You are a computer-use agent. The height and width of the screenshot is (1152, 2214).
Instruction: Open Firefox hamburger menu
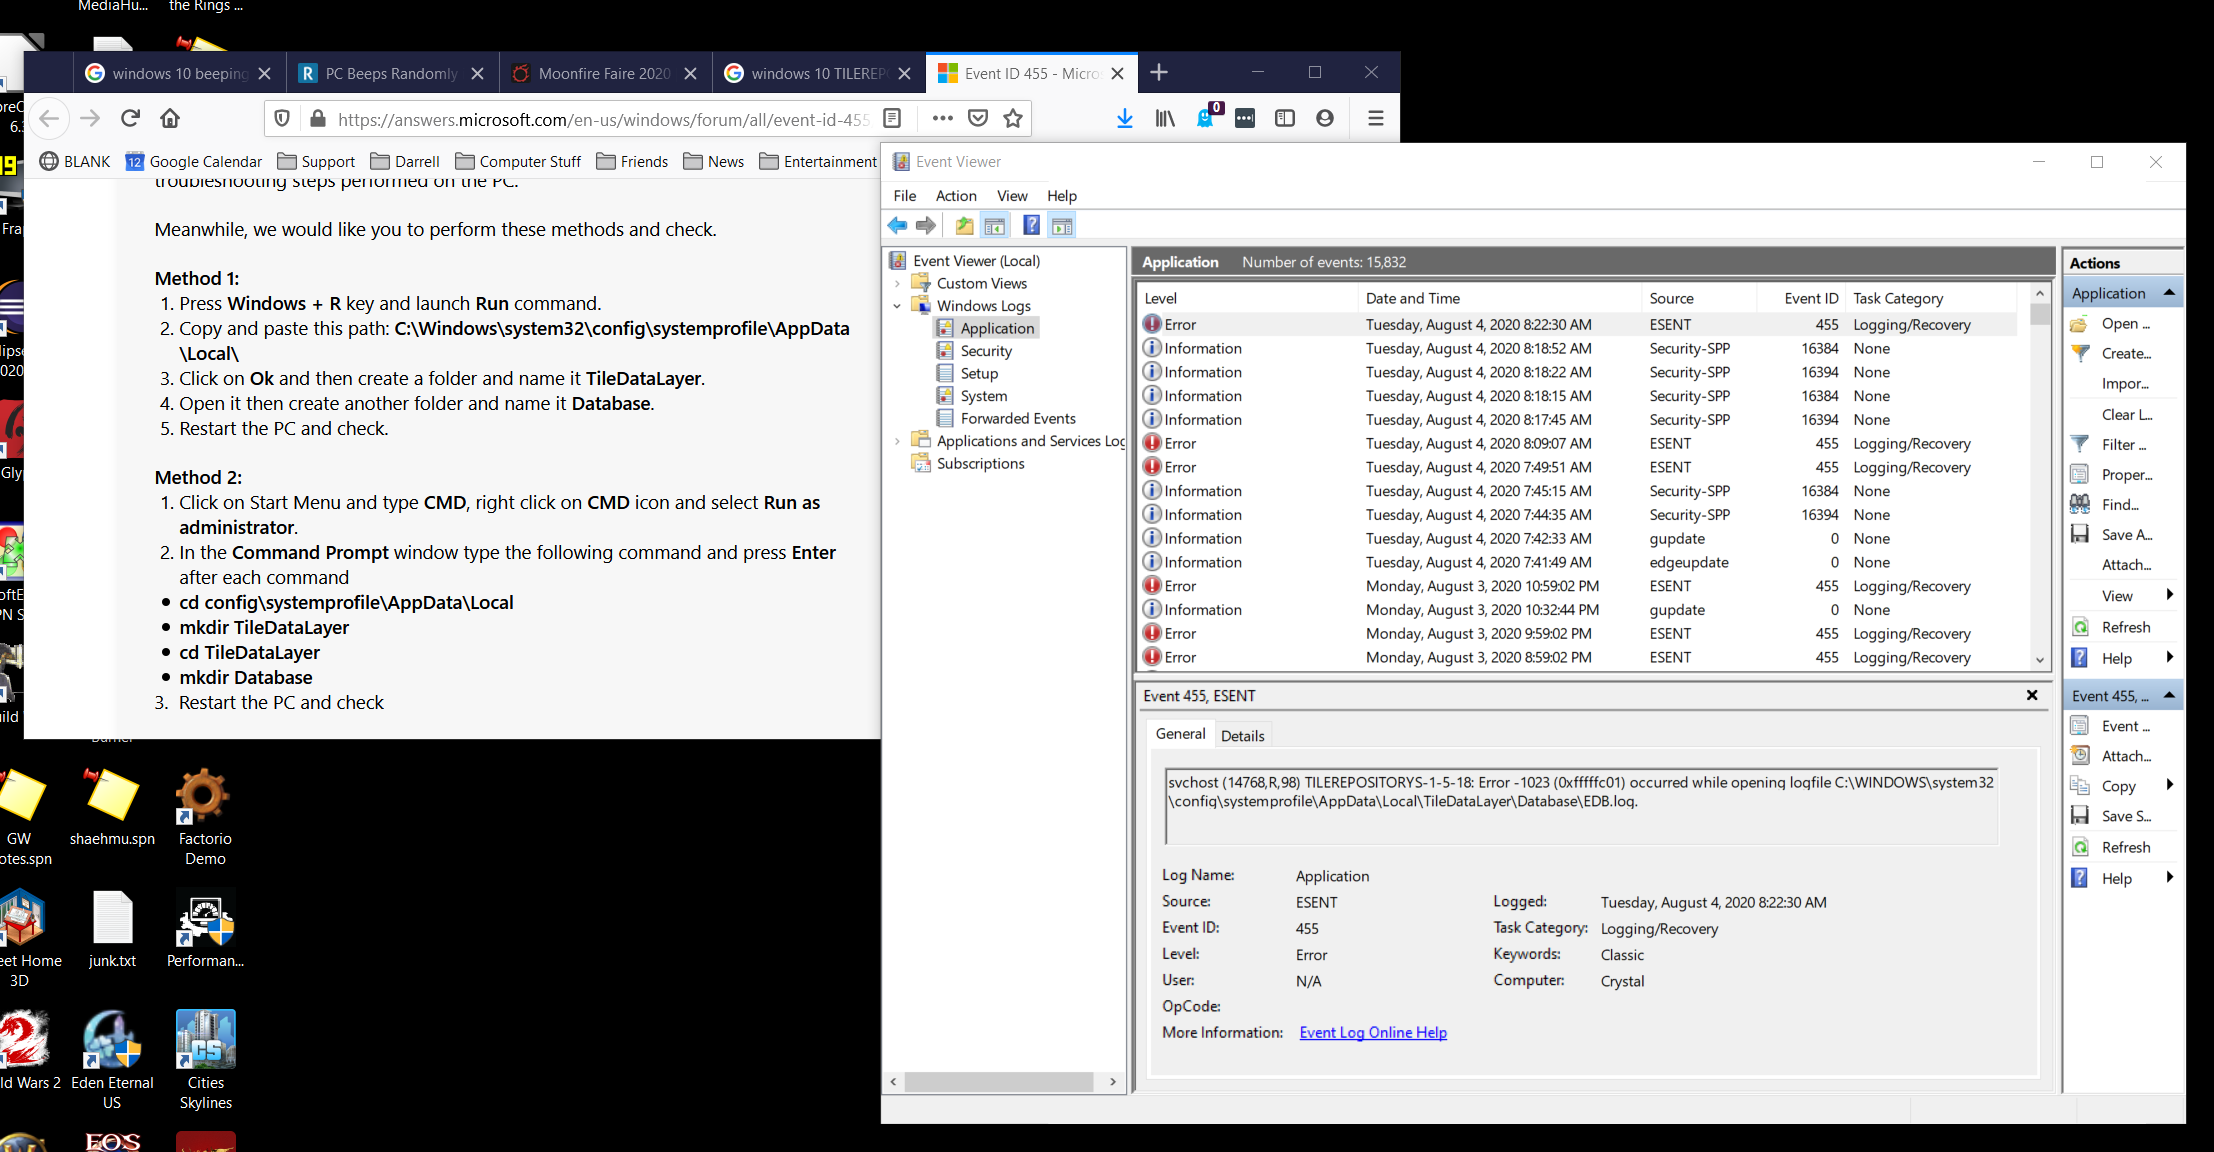1375,119
